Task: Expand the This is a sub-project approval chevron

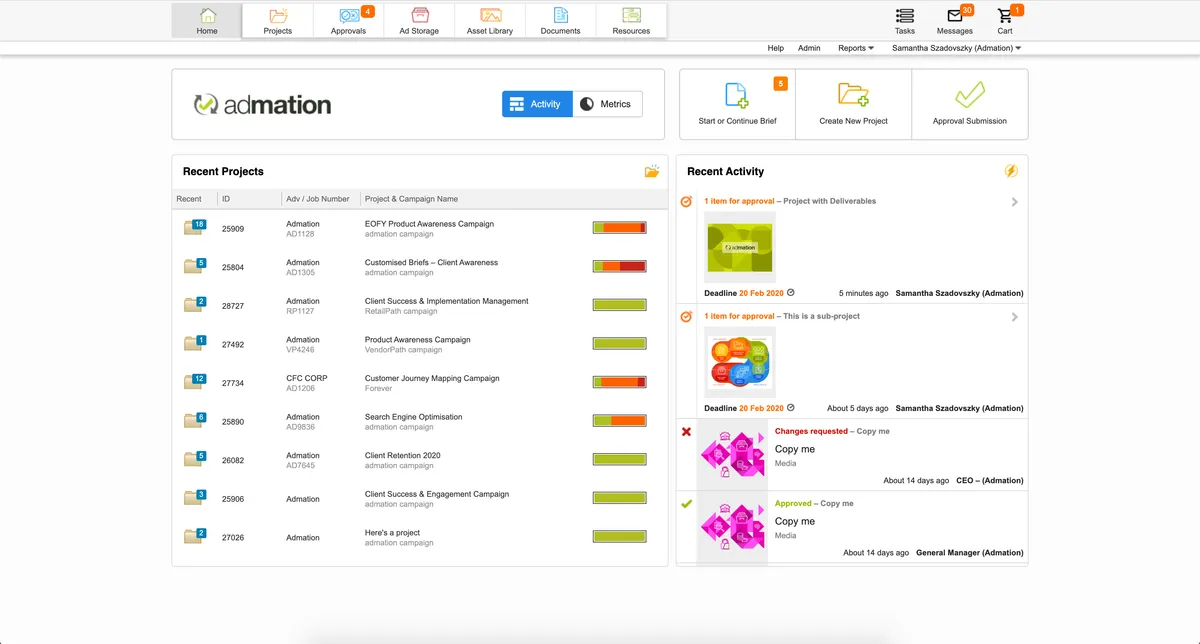Action: pos(1015,317)
